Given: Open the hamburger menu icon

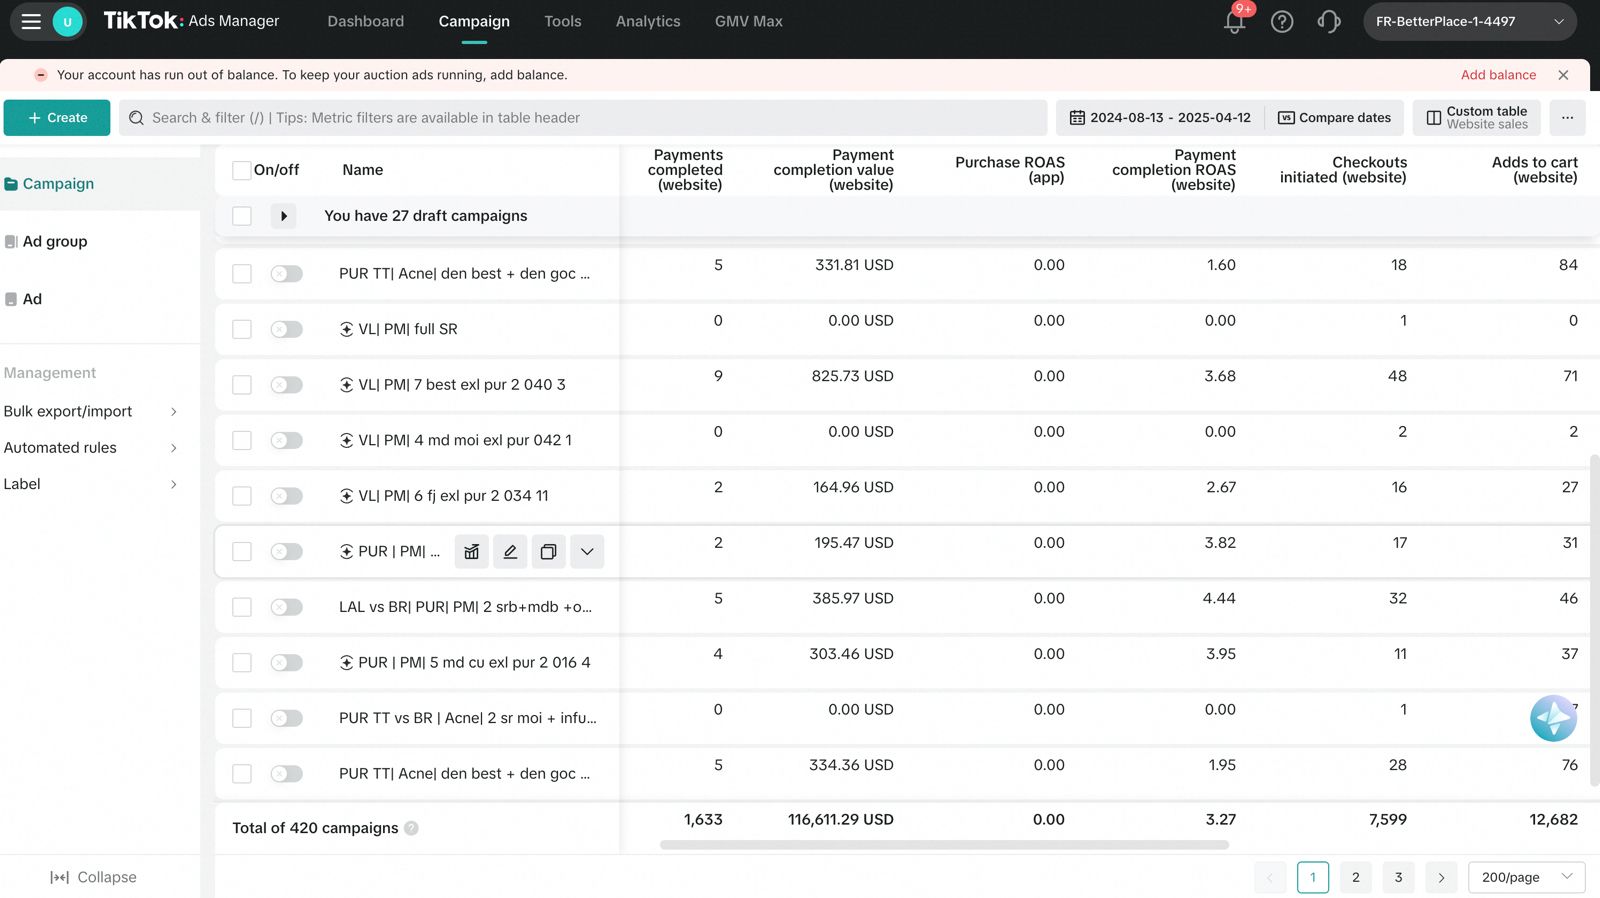Looking at the screenshot, I should coord(31,21).
